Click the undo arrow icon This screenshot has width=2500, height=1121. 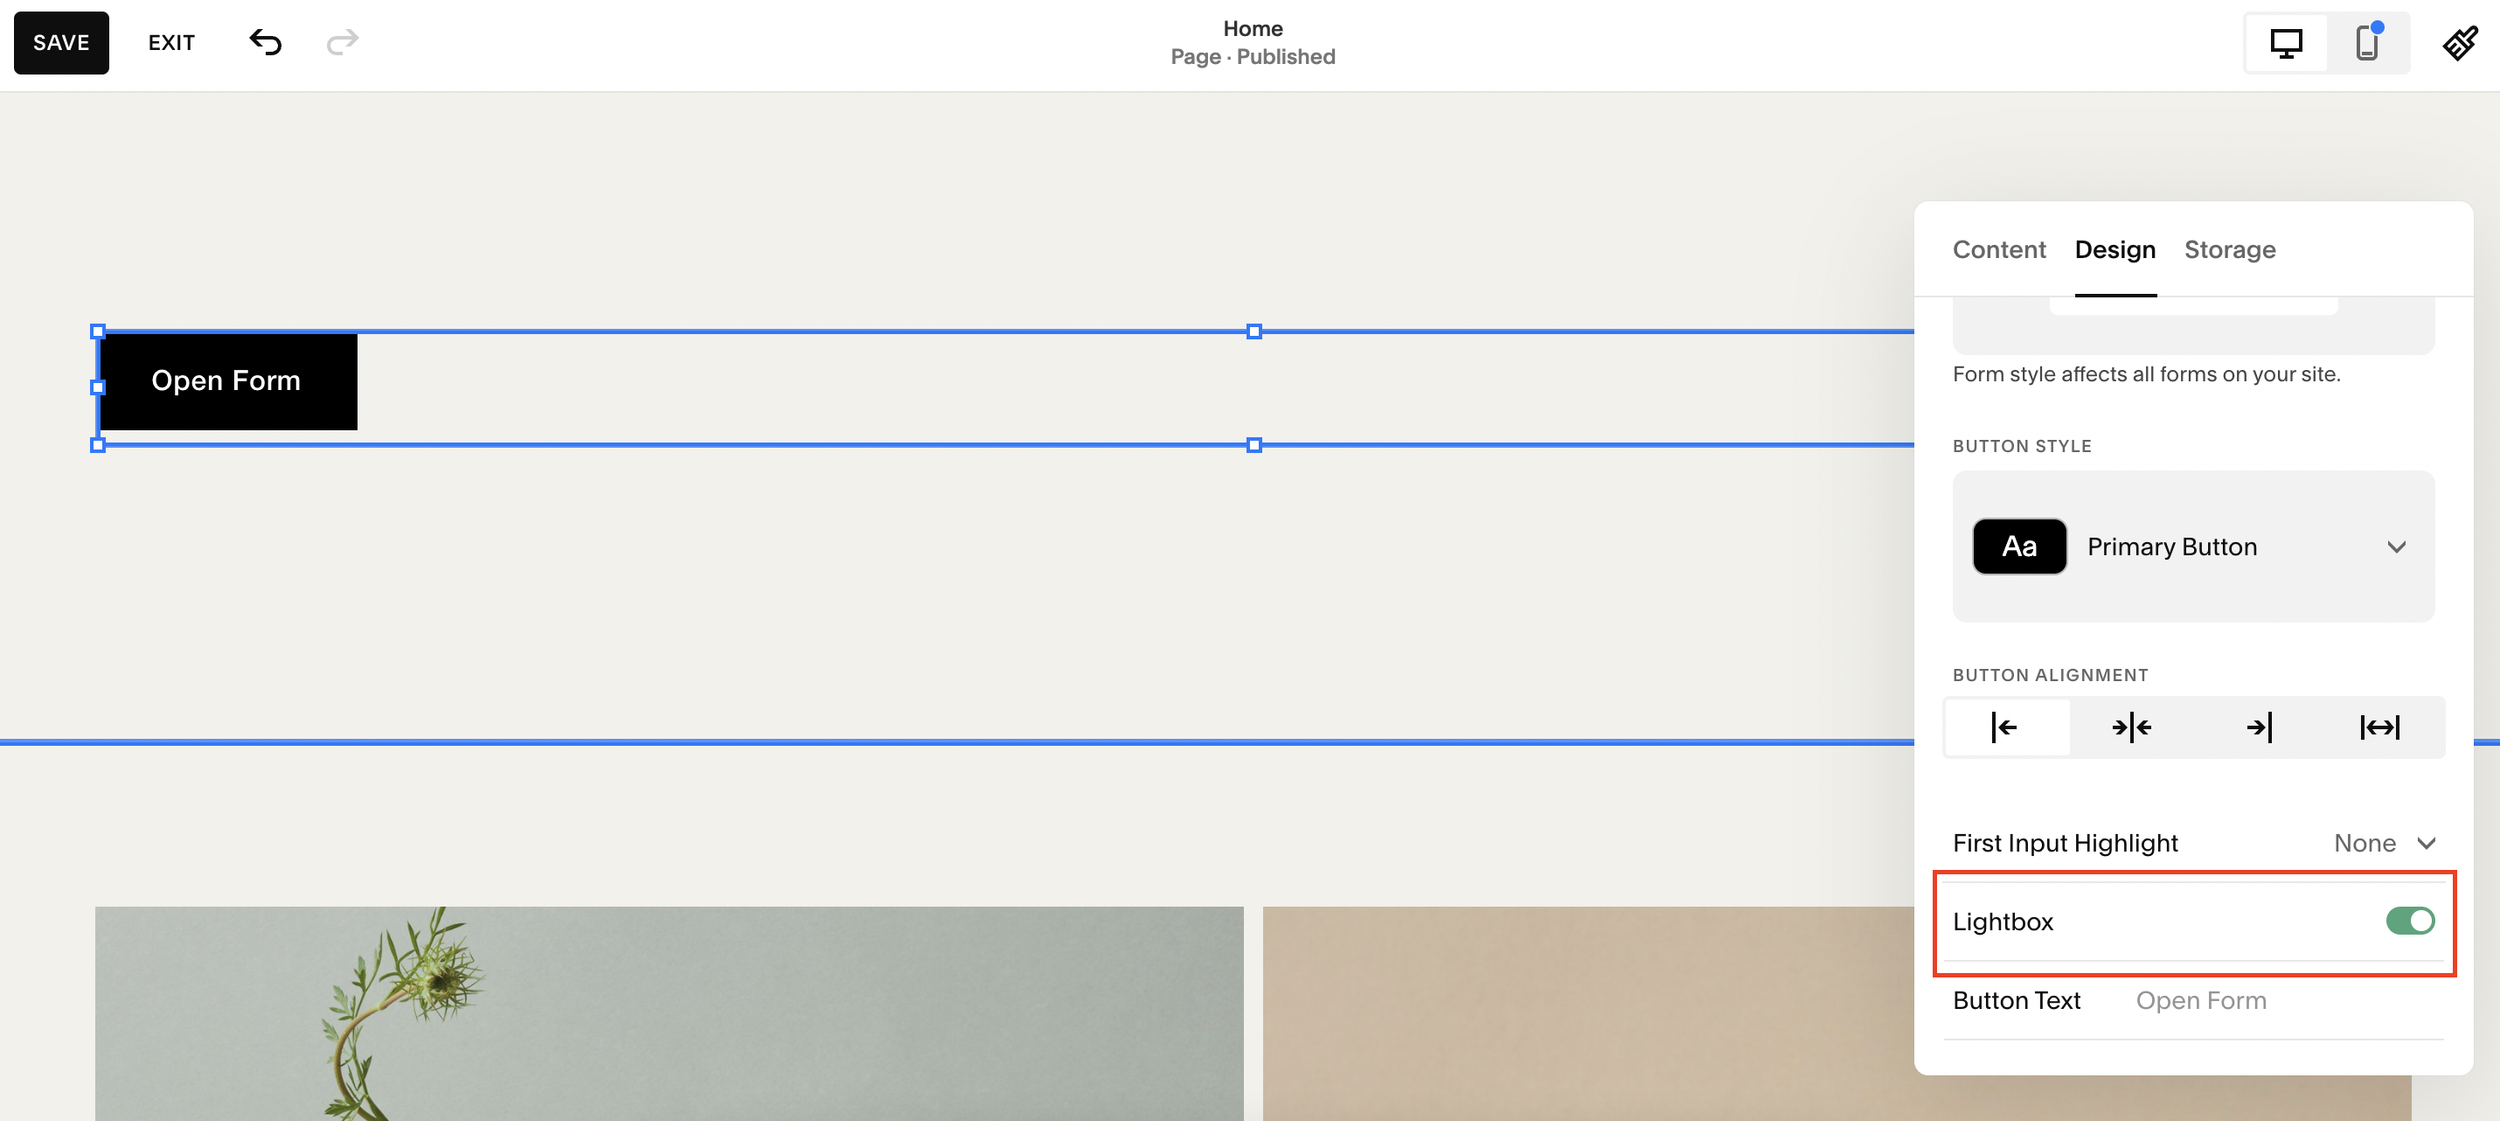(265, 42)
